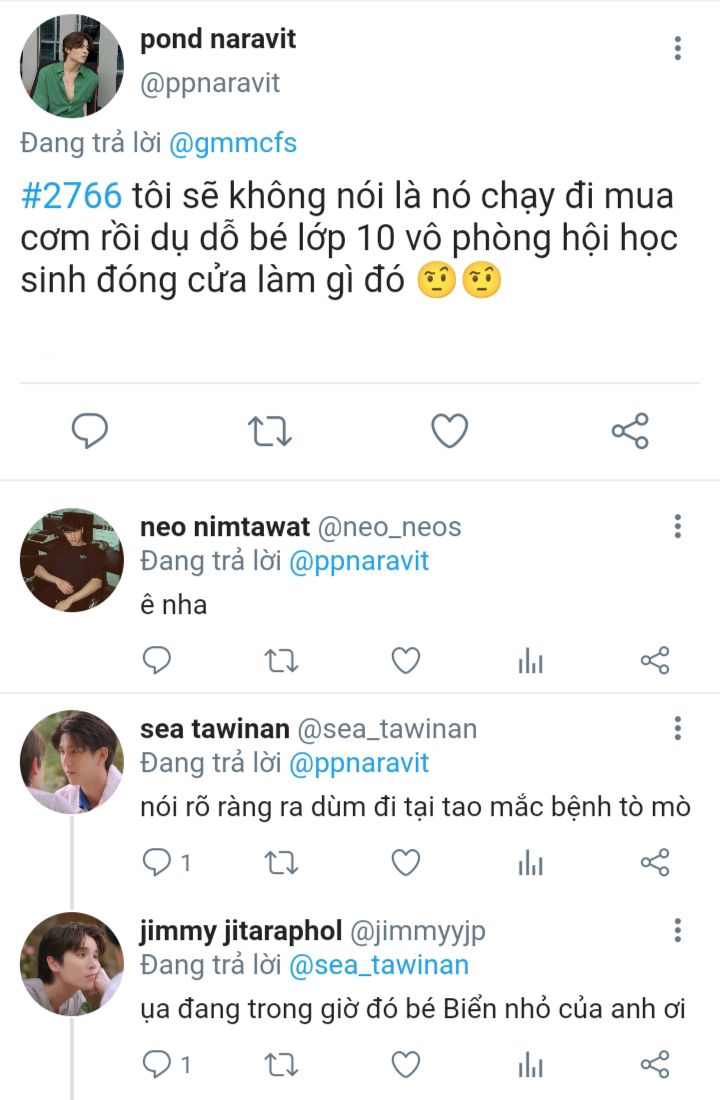Retweet neo nimtawat's reply
720x1100 pixels.
tap(281, 660)
